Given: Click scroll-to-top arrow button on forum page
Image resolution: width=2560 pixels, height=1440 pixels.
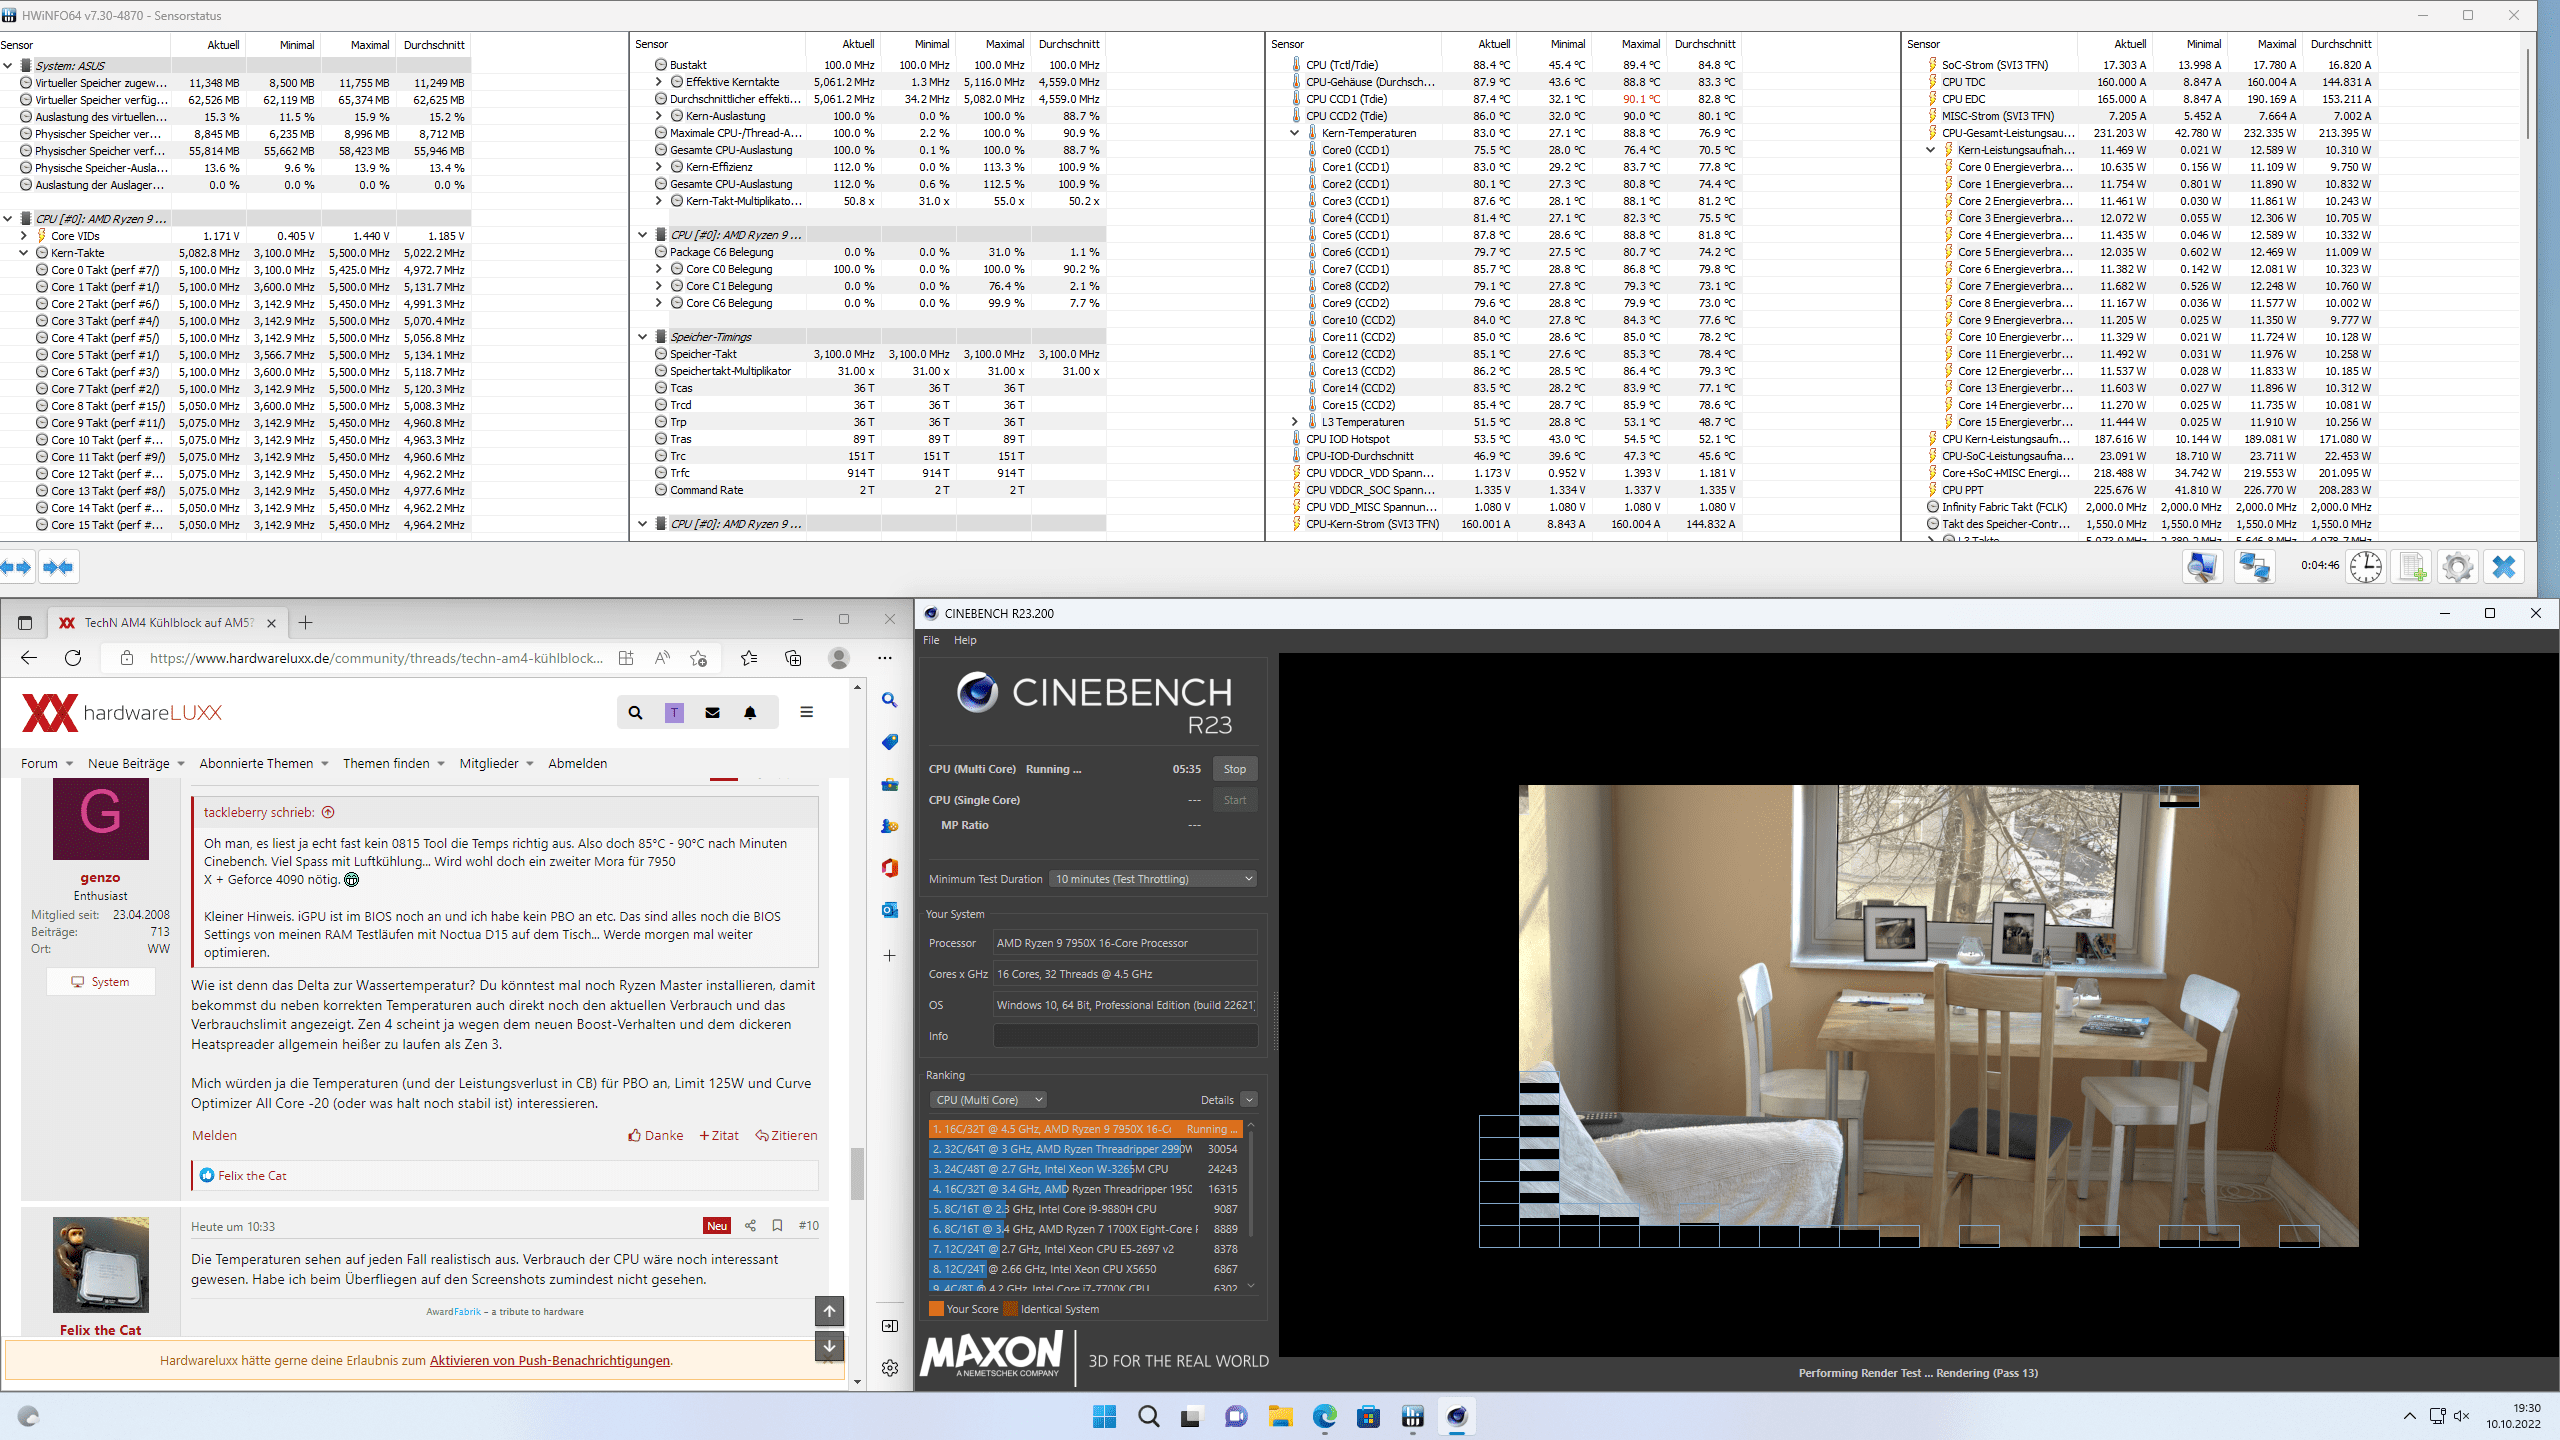Looking at the screenshot, I should pyautogui.click(x=829, y=1311).
